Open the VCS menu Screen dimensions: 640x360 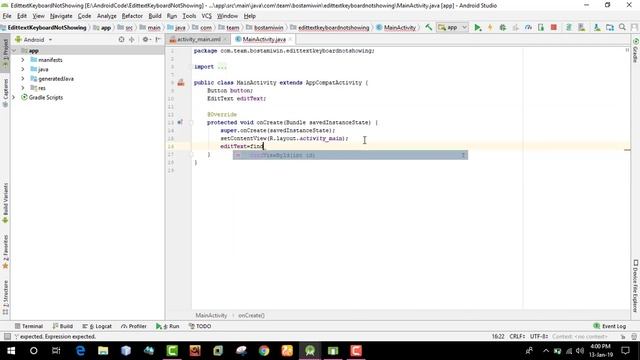coord(207,16)
